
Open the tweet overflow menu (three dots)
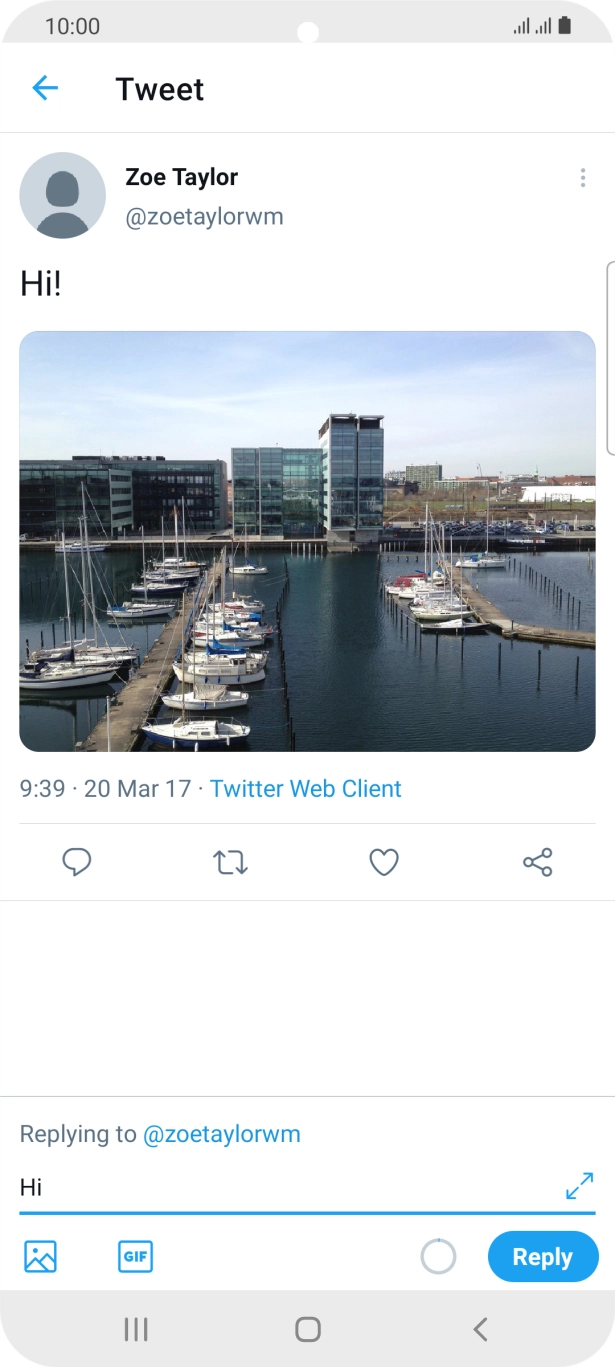point(582,178)
